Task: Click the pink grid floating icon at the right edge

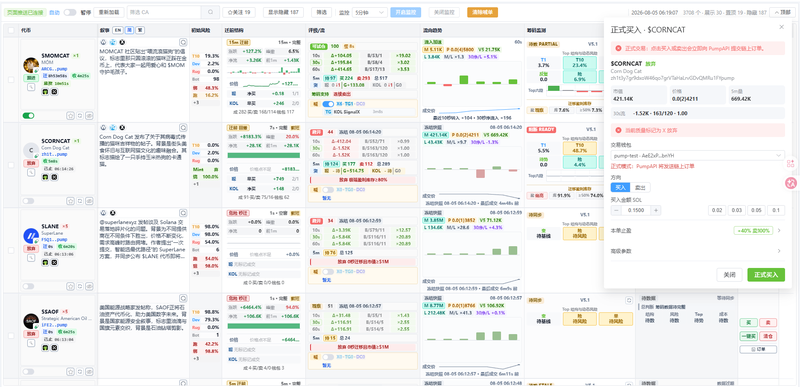Action: tap(790, 164)
